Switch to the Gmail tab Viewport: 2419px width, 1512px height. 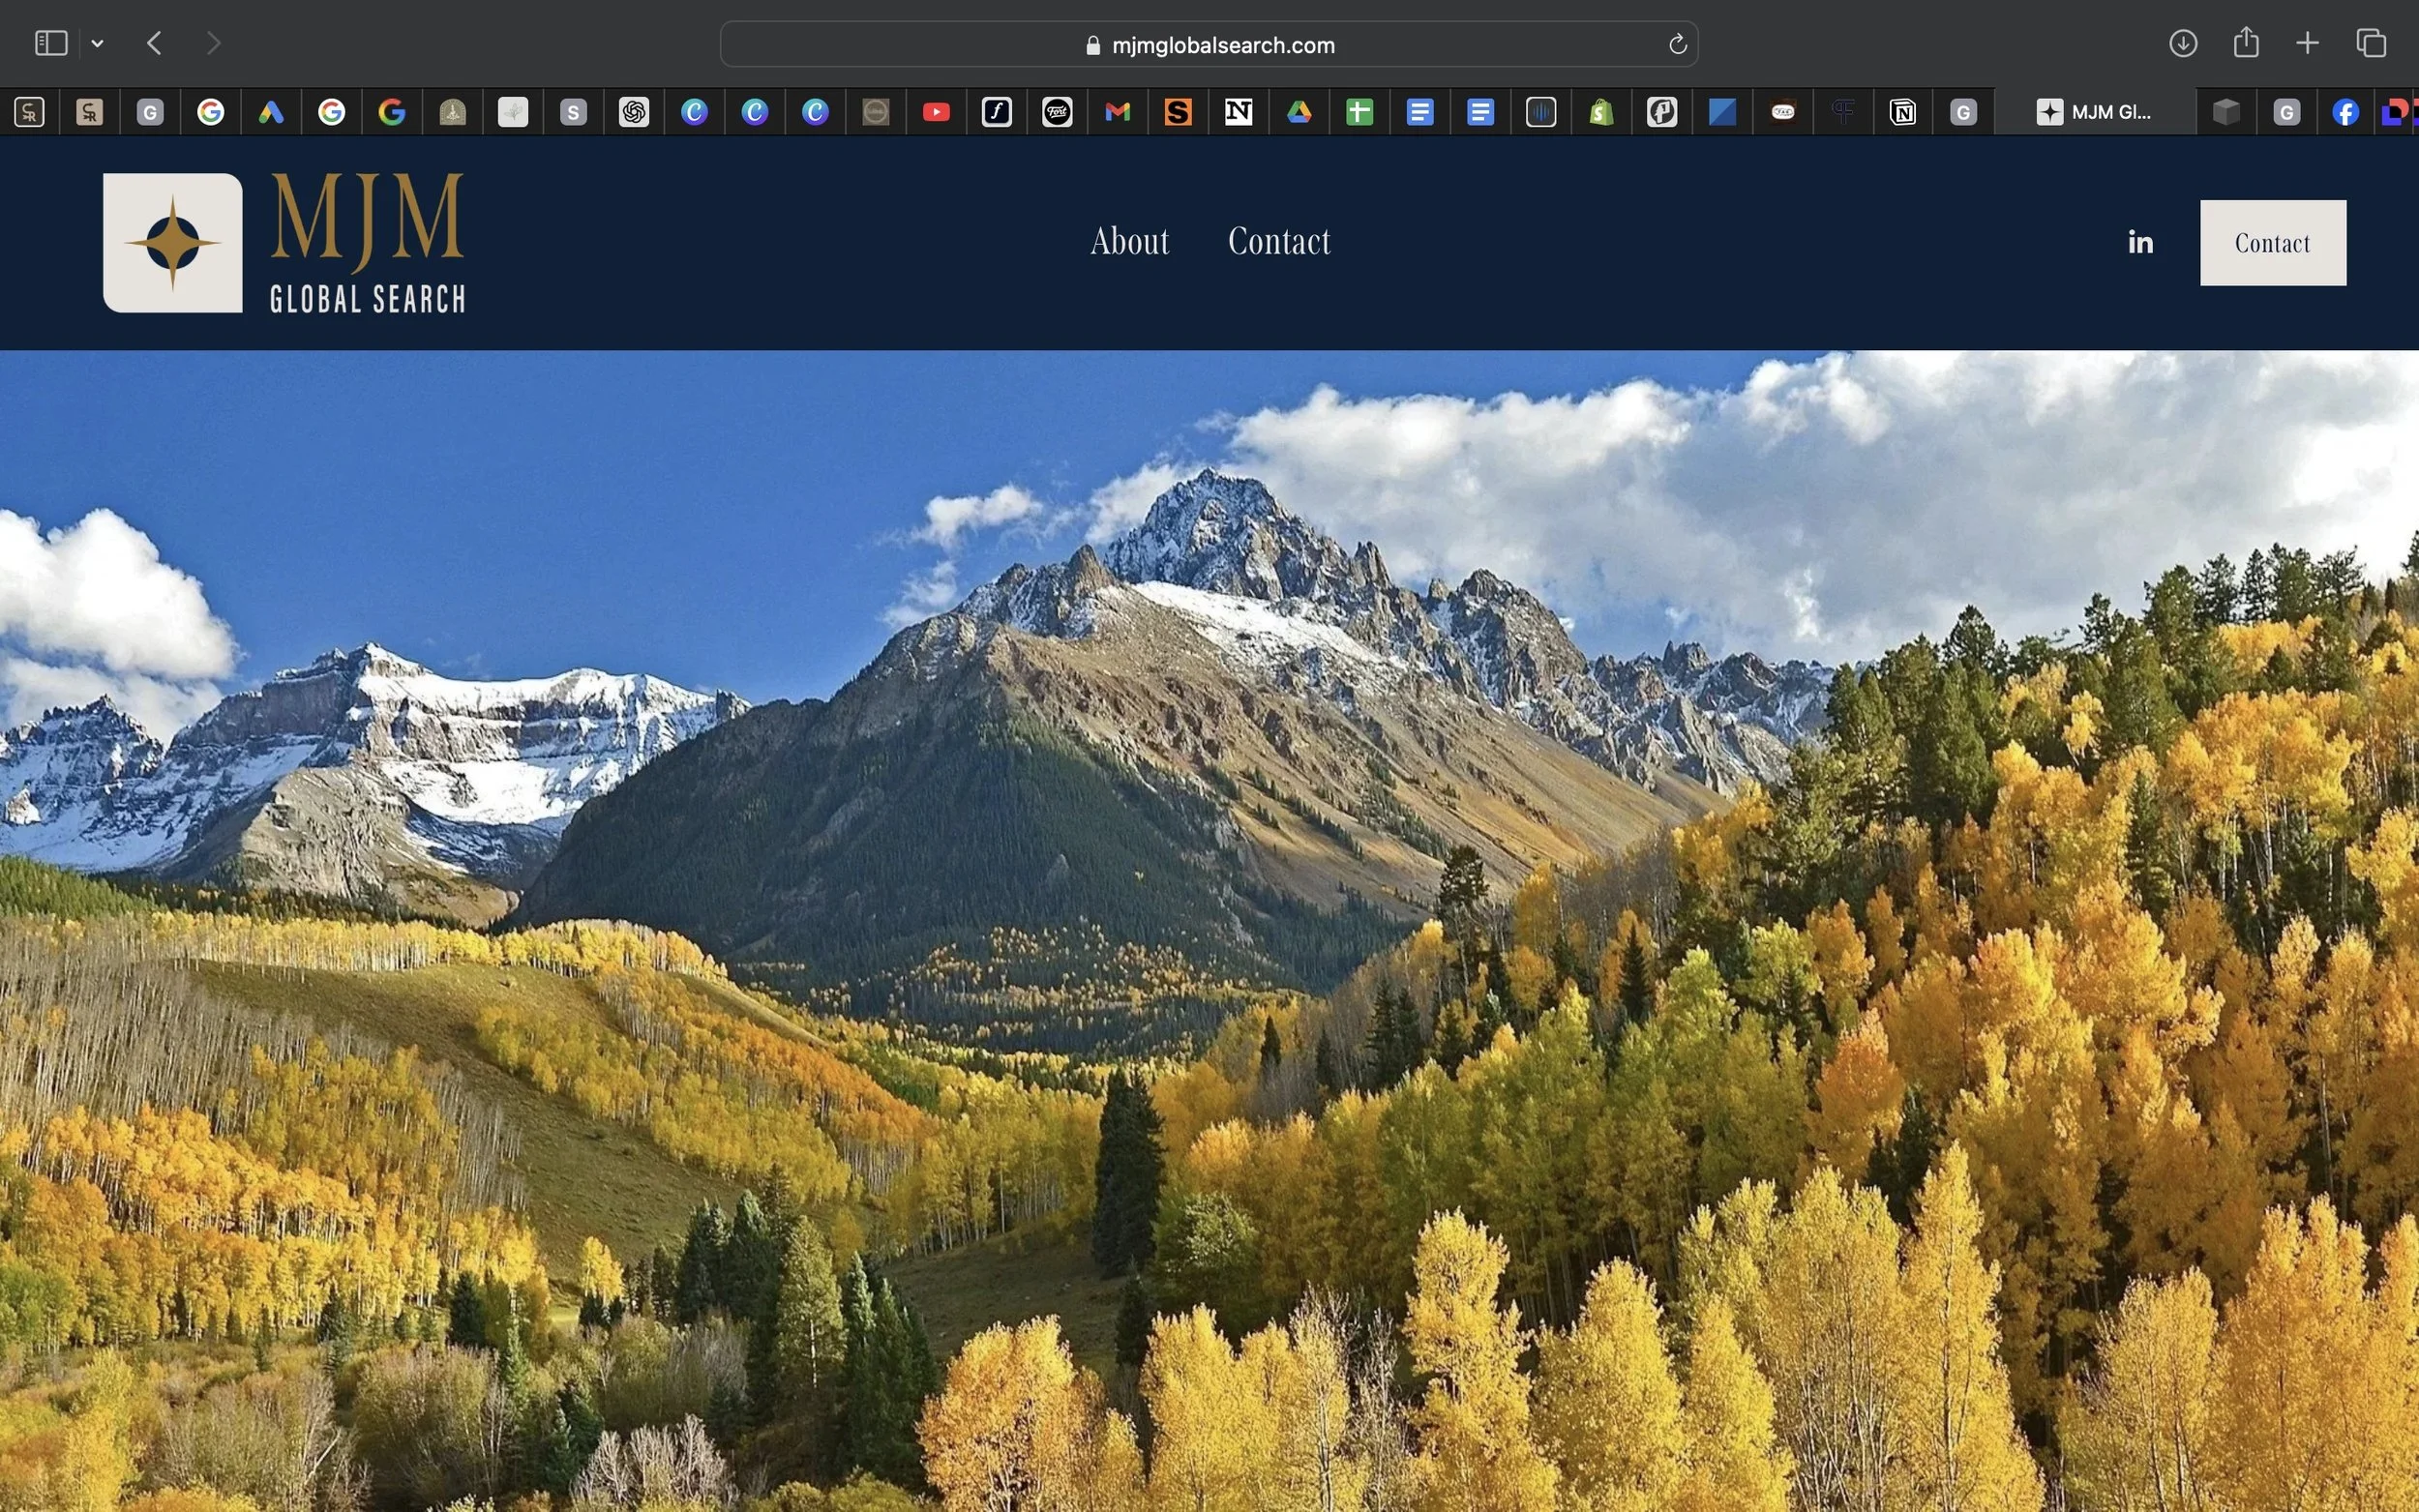click(x=1117, y=112)
